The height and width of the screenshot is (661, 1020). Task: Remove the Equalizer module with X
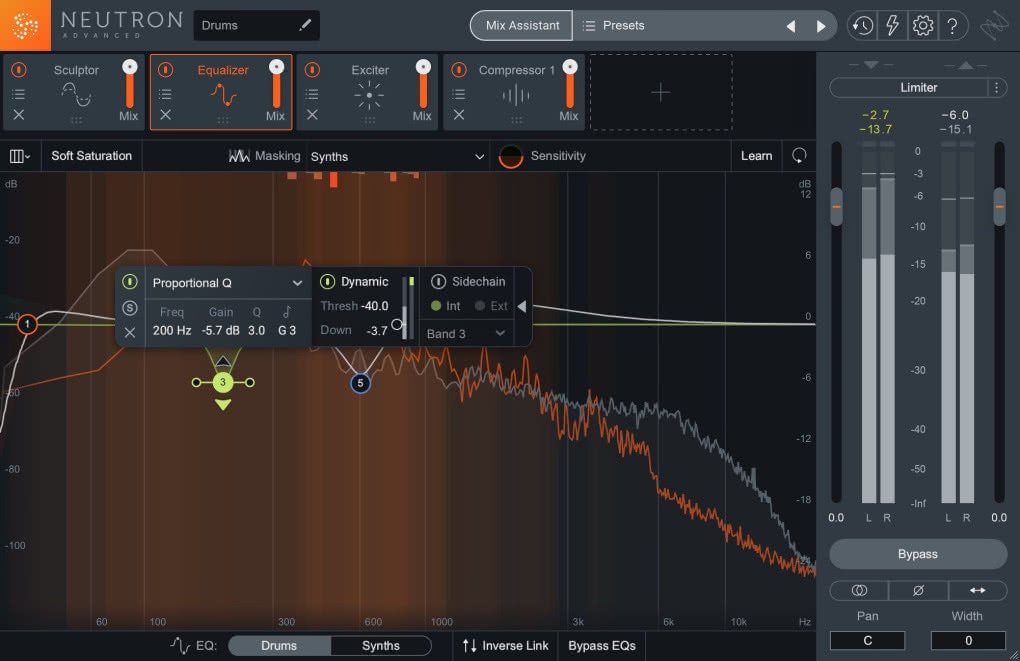(x=165, y=115)
